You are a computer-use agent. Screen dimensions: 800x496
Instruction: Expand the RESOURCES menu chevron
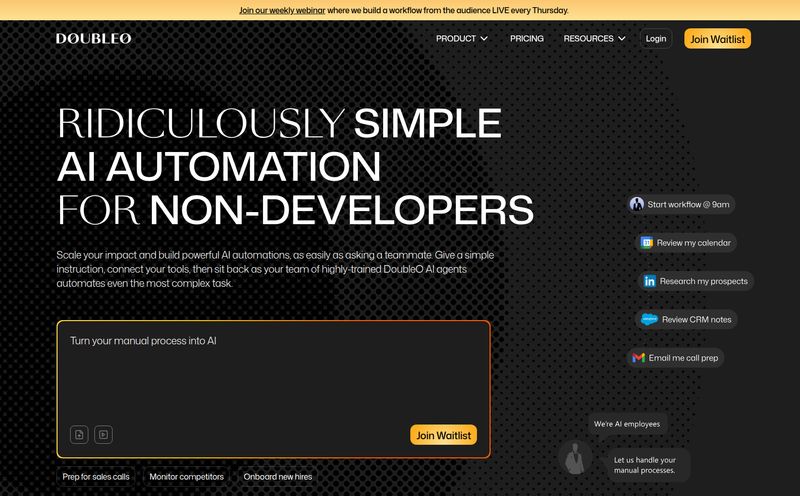pyautogui.click(x=621, y=39)
